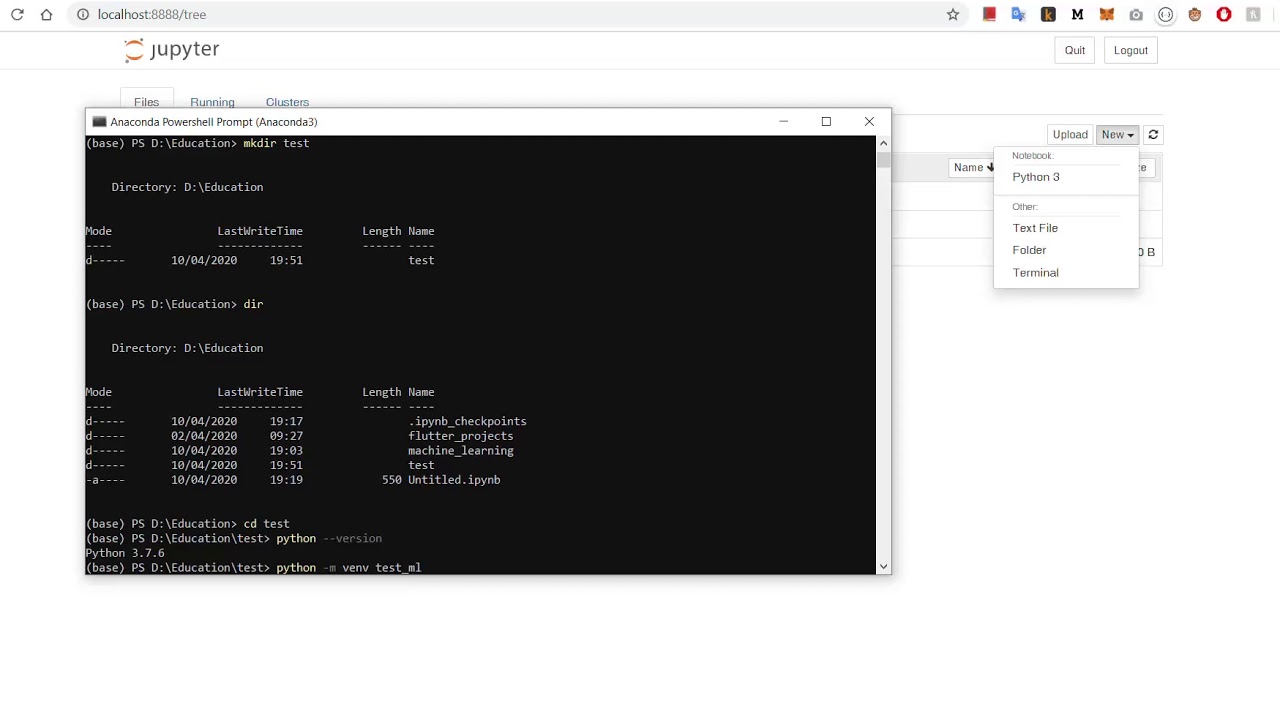This screenshot has height=720, width=1280.
Task: Switch to the Running tab
Action: 212,102
